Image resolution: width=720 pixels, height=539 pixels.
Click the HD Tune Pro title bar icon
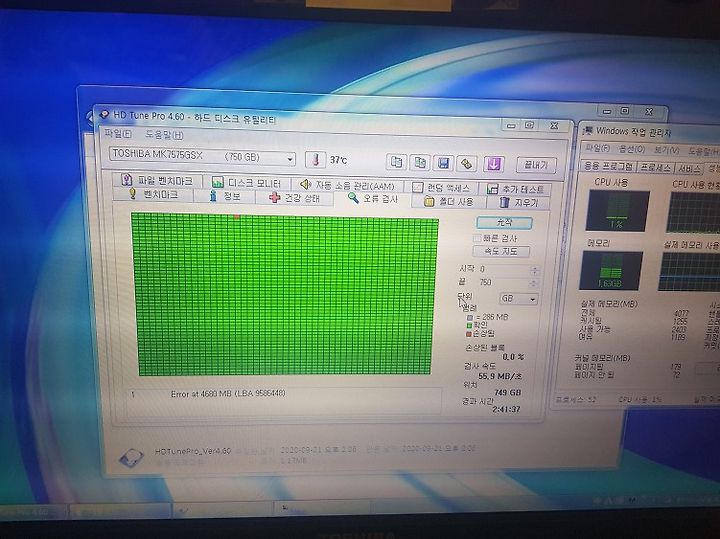pyautogui.click(x=105, y=113)
